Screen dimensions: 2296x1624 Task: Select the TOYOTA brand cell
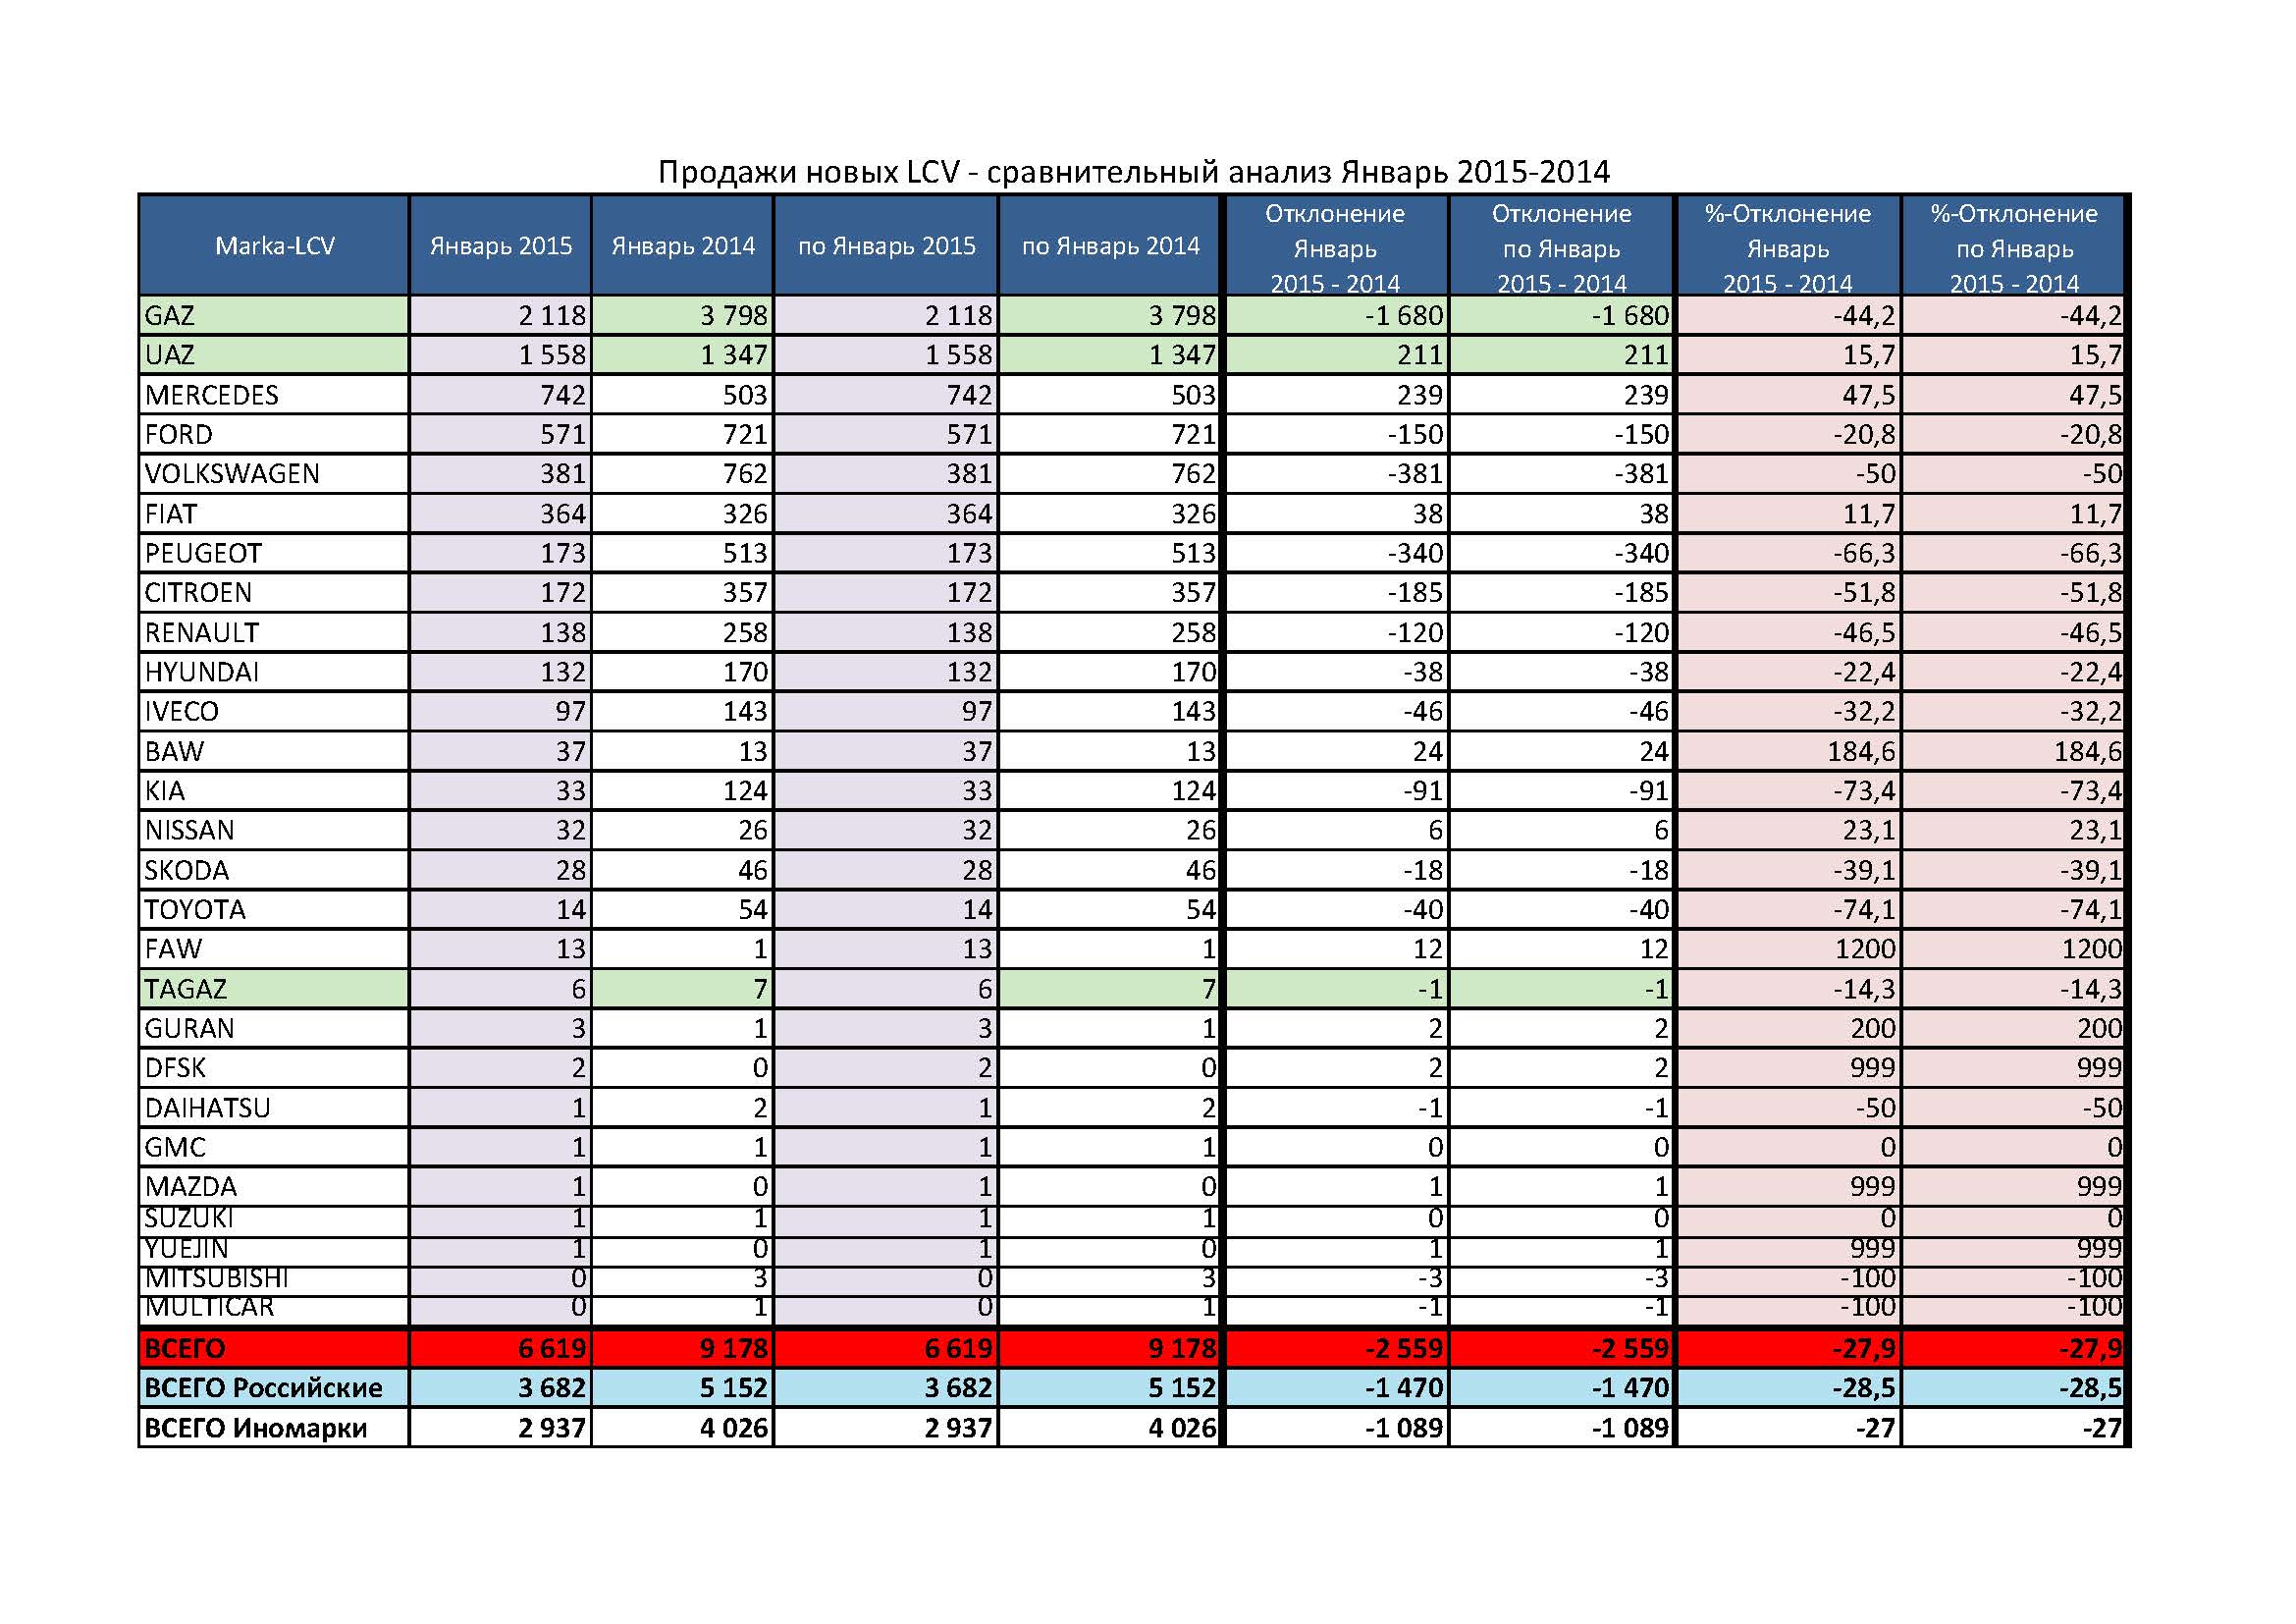(x=195, y=910)
